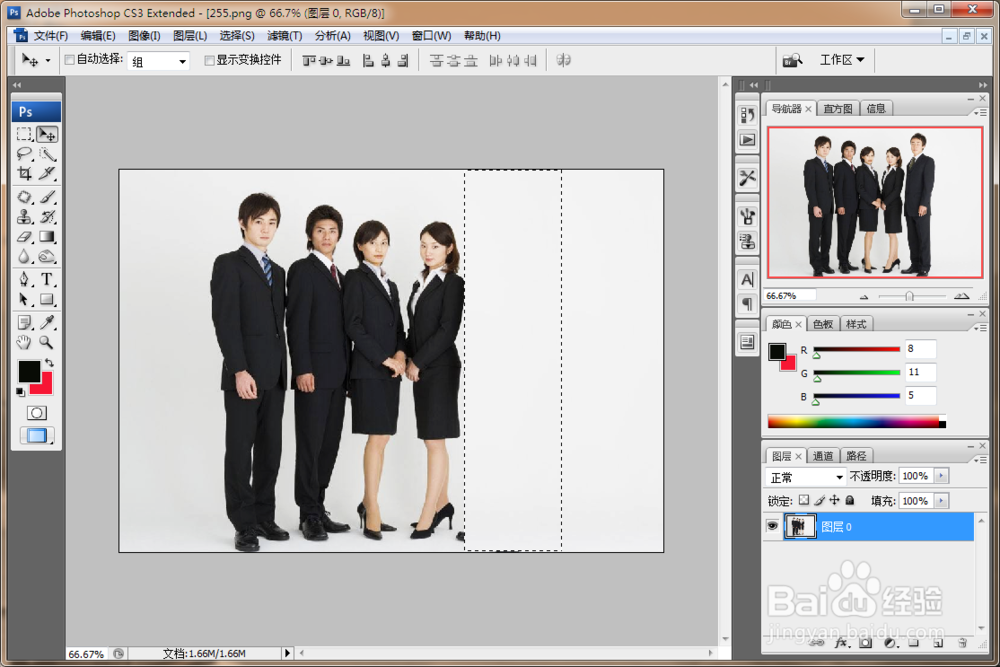Toggle lock all padlock icon
This screenshot has width=1000, height=667.
(849, 501)
